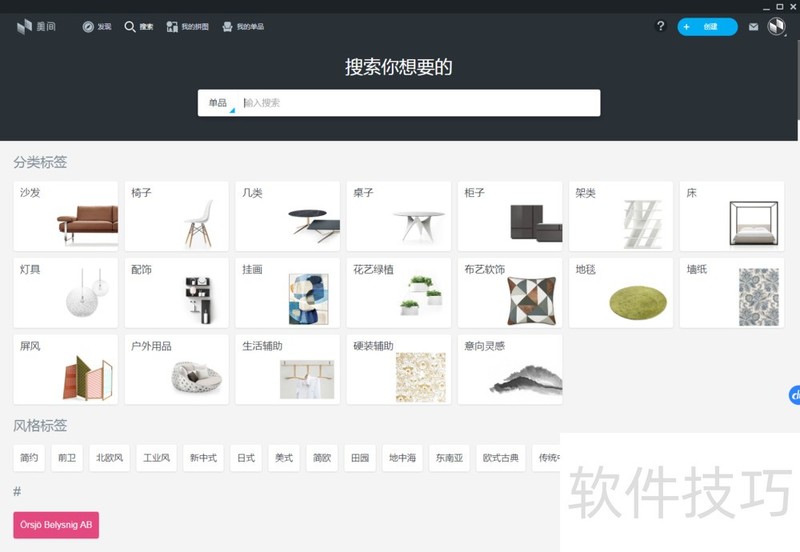Image resolution: width=800 pixels, height=552 pixels.
Task: Select the 配饰 accessories category card
Action: [x=177, y=293]
